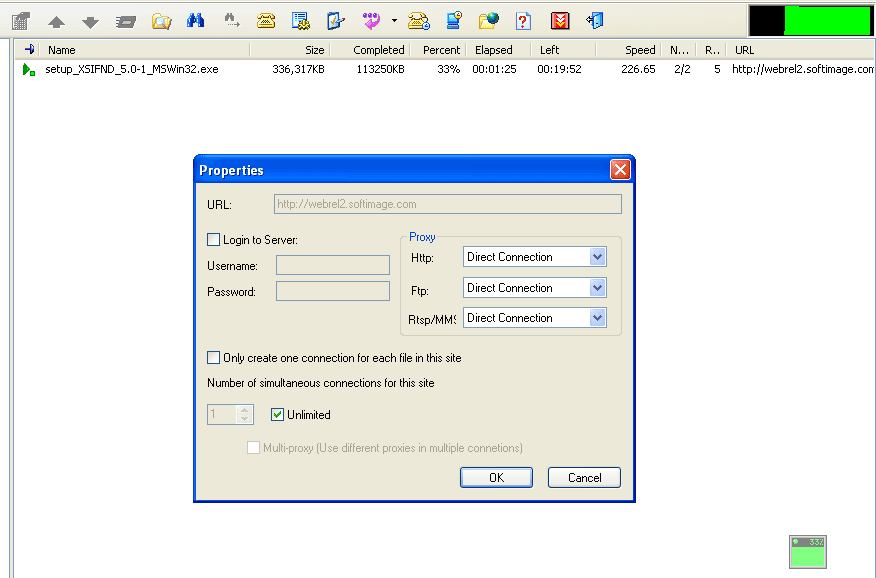Enable the Login to Server checkbox
876x578 pixels.
pos(214,240)
